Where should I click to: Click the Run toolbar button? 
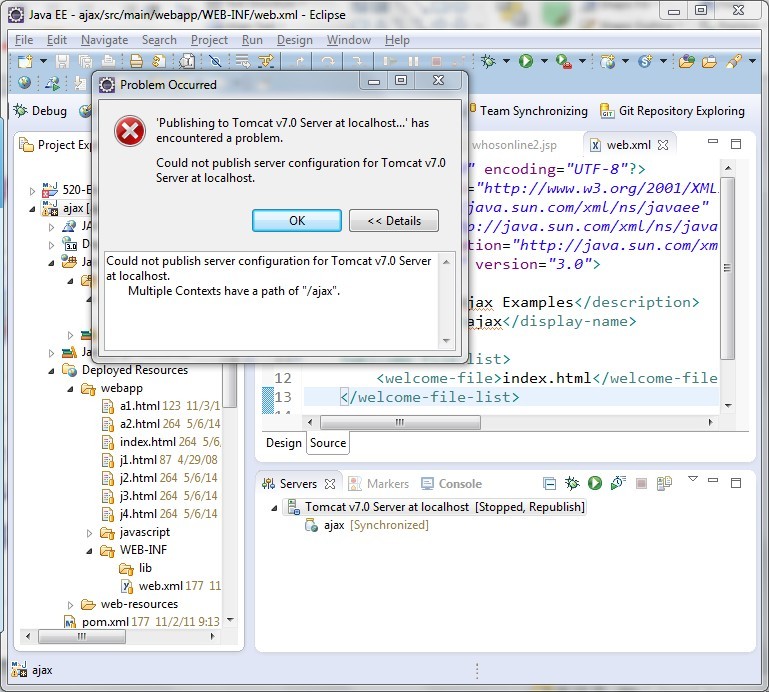(526, 62)
